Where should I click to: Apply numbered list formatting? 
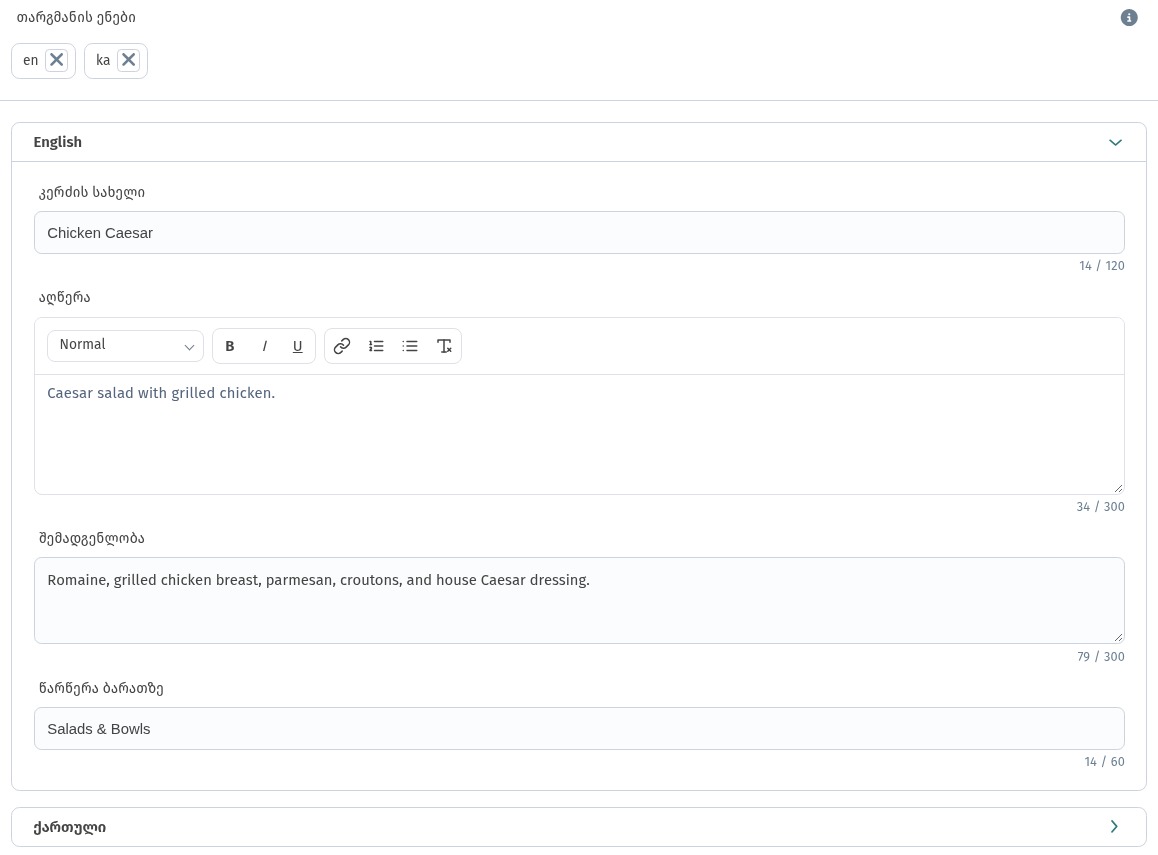pos(376,346)
